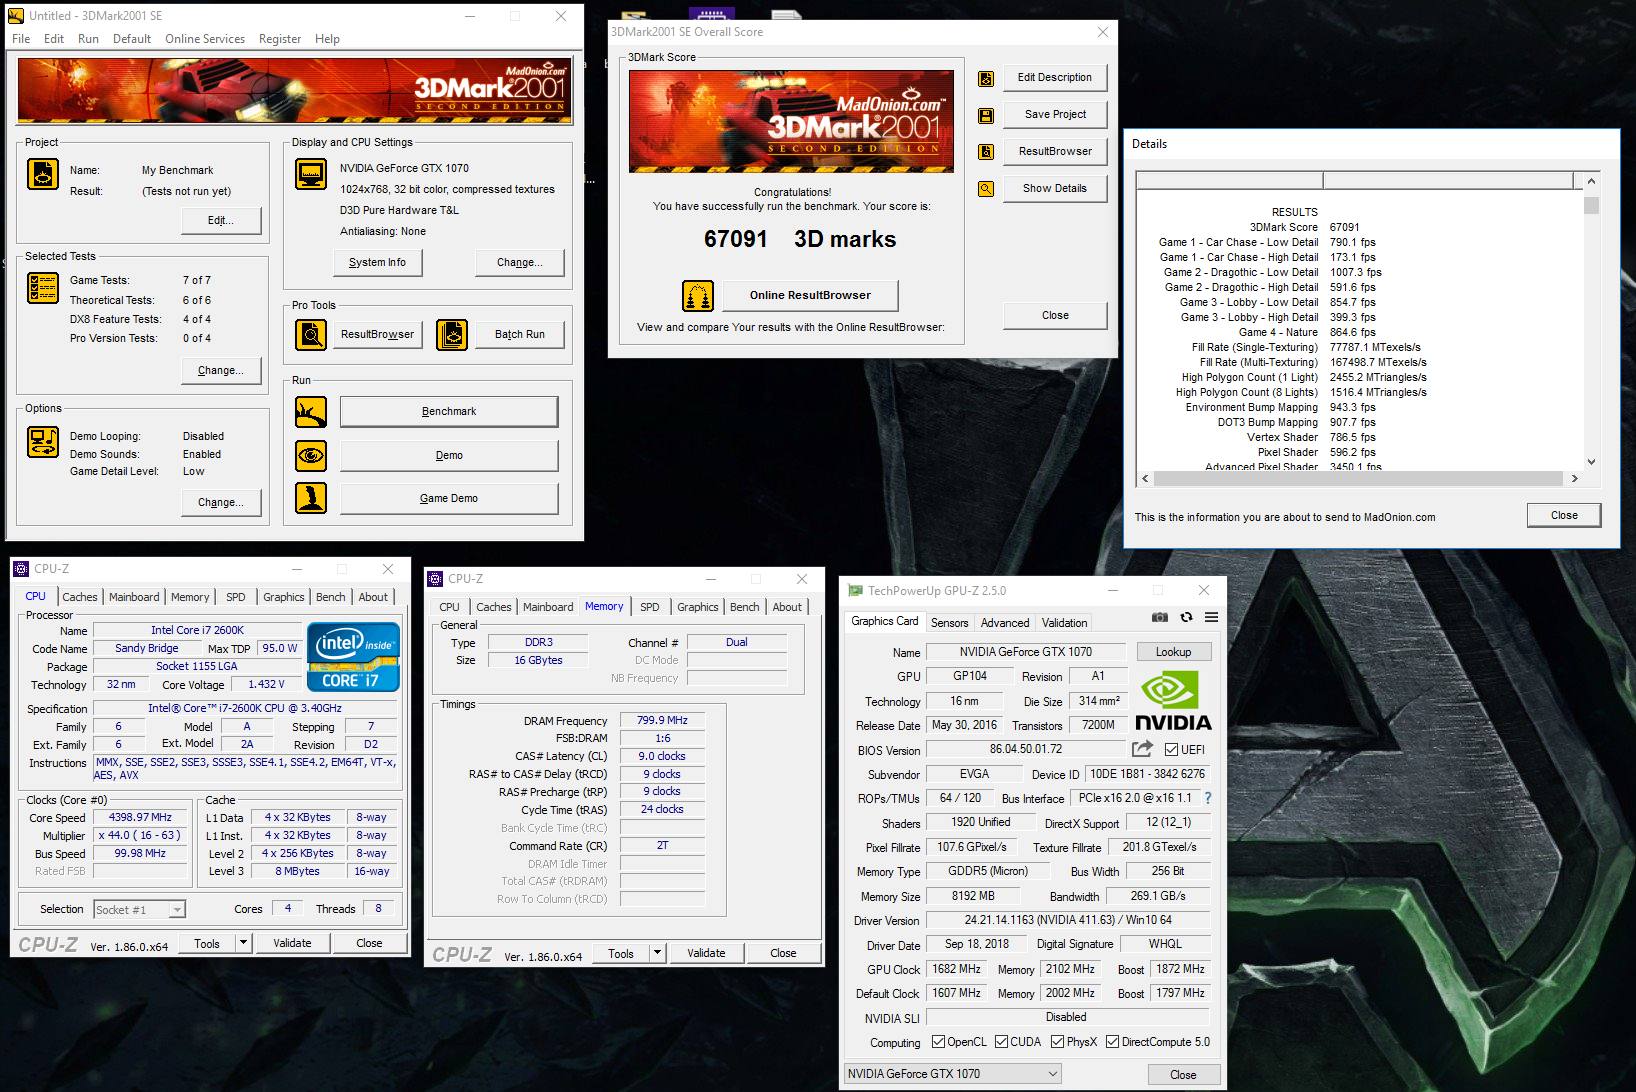The image size is (1636, 1092).
Task: Click the BIOS share/export icon in GPU-Z
Action: (1142, 748)
